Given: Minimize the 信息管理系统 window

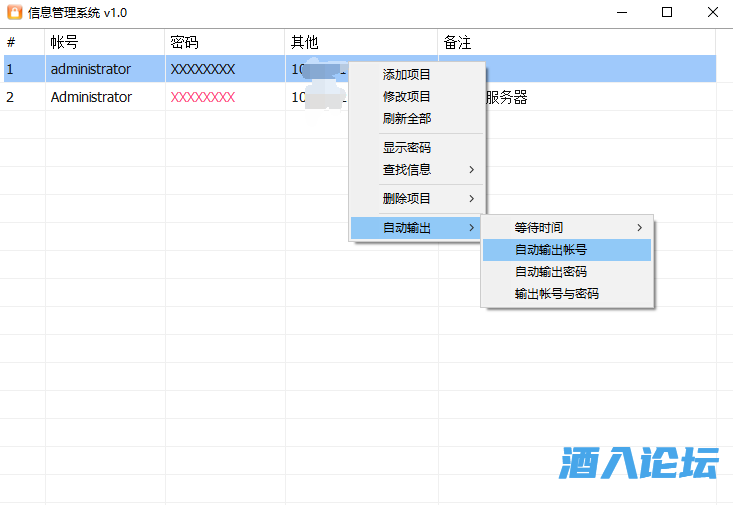Looking at the screenshot, I should tap(622, 13).
